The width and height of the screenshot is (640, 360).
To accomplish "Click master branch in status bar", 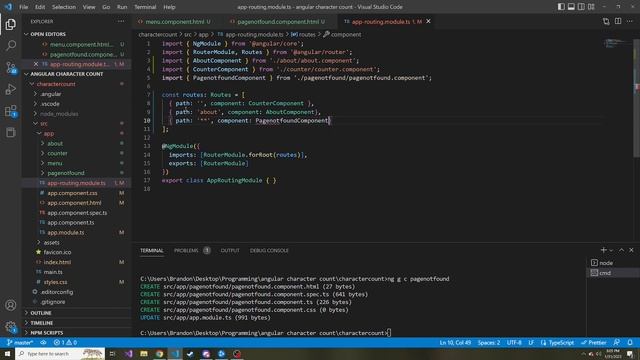I will 19,342.
